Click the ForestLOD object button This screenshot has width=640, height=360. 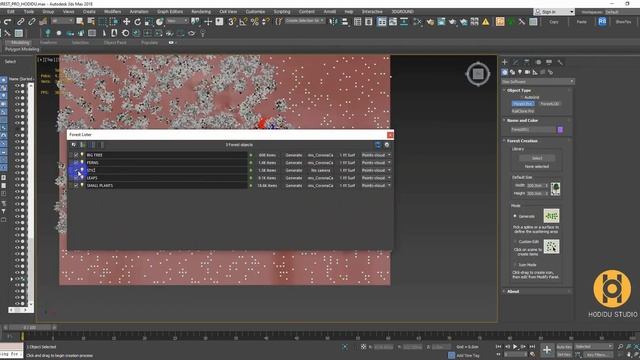pyautogui.click(x=549, y=104)
